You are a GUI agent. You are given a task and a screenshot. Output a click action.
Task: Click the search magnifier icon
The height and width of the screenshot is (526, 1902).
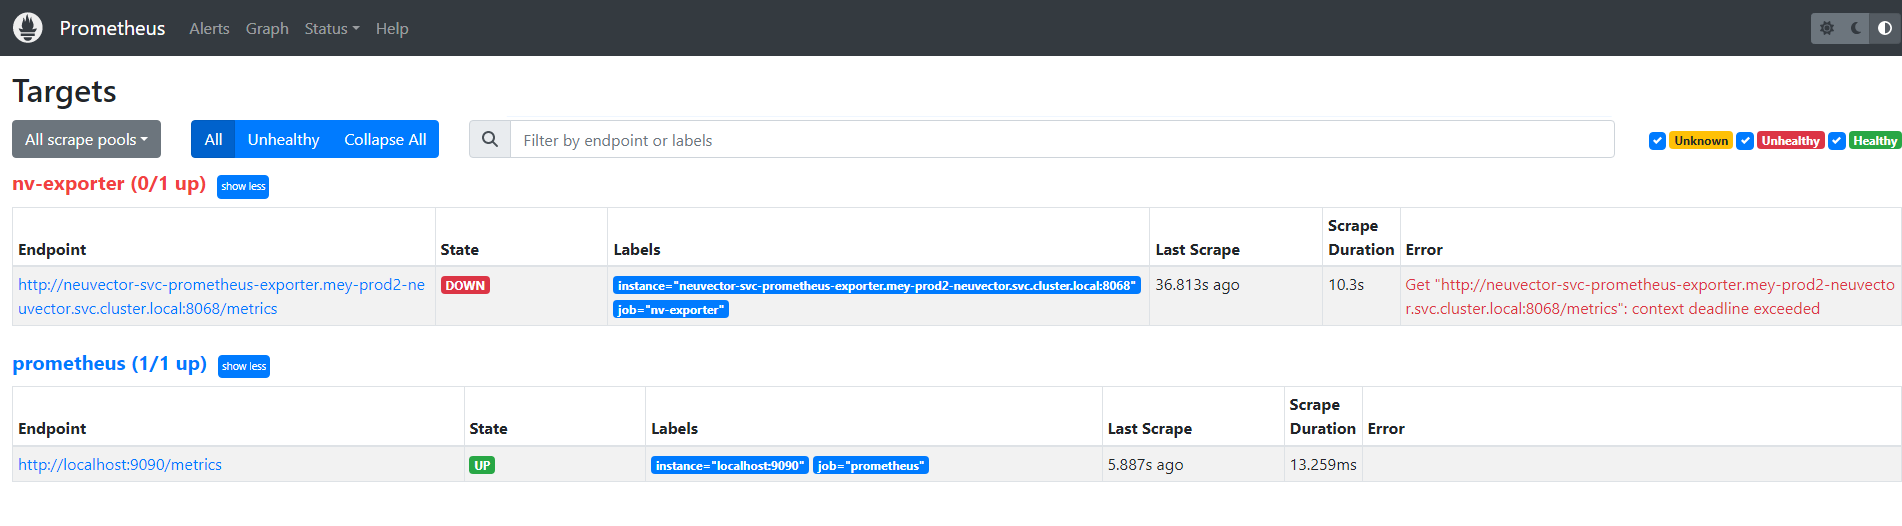[x=490, y=140]
